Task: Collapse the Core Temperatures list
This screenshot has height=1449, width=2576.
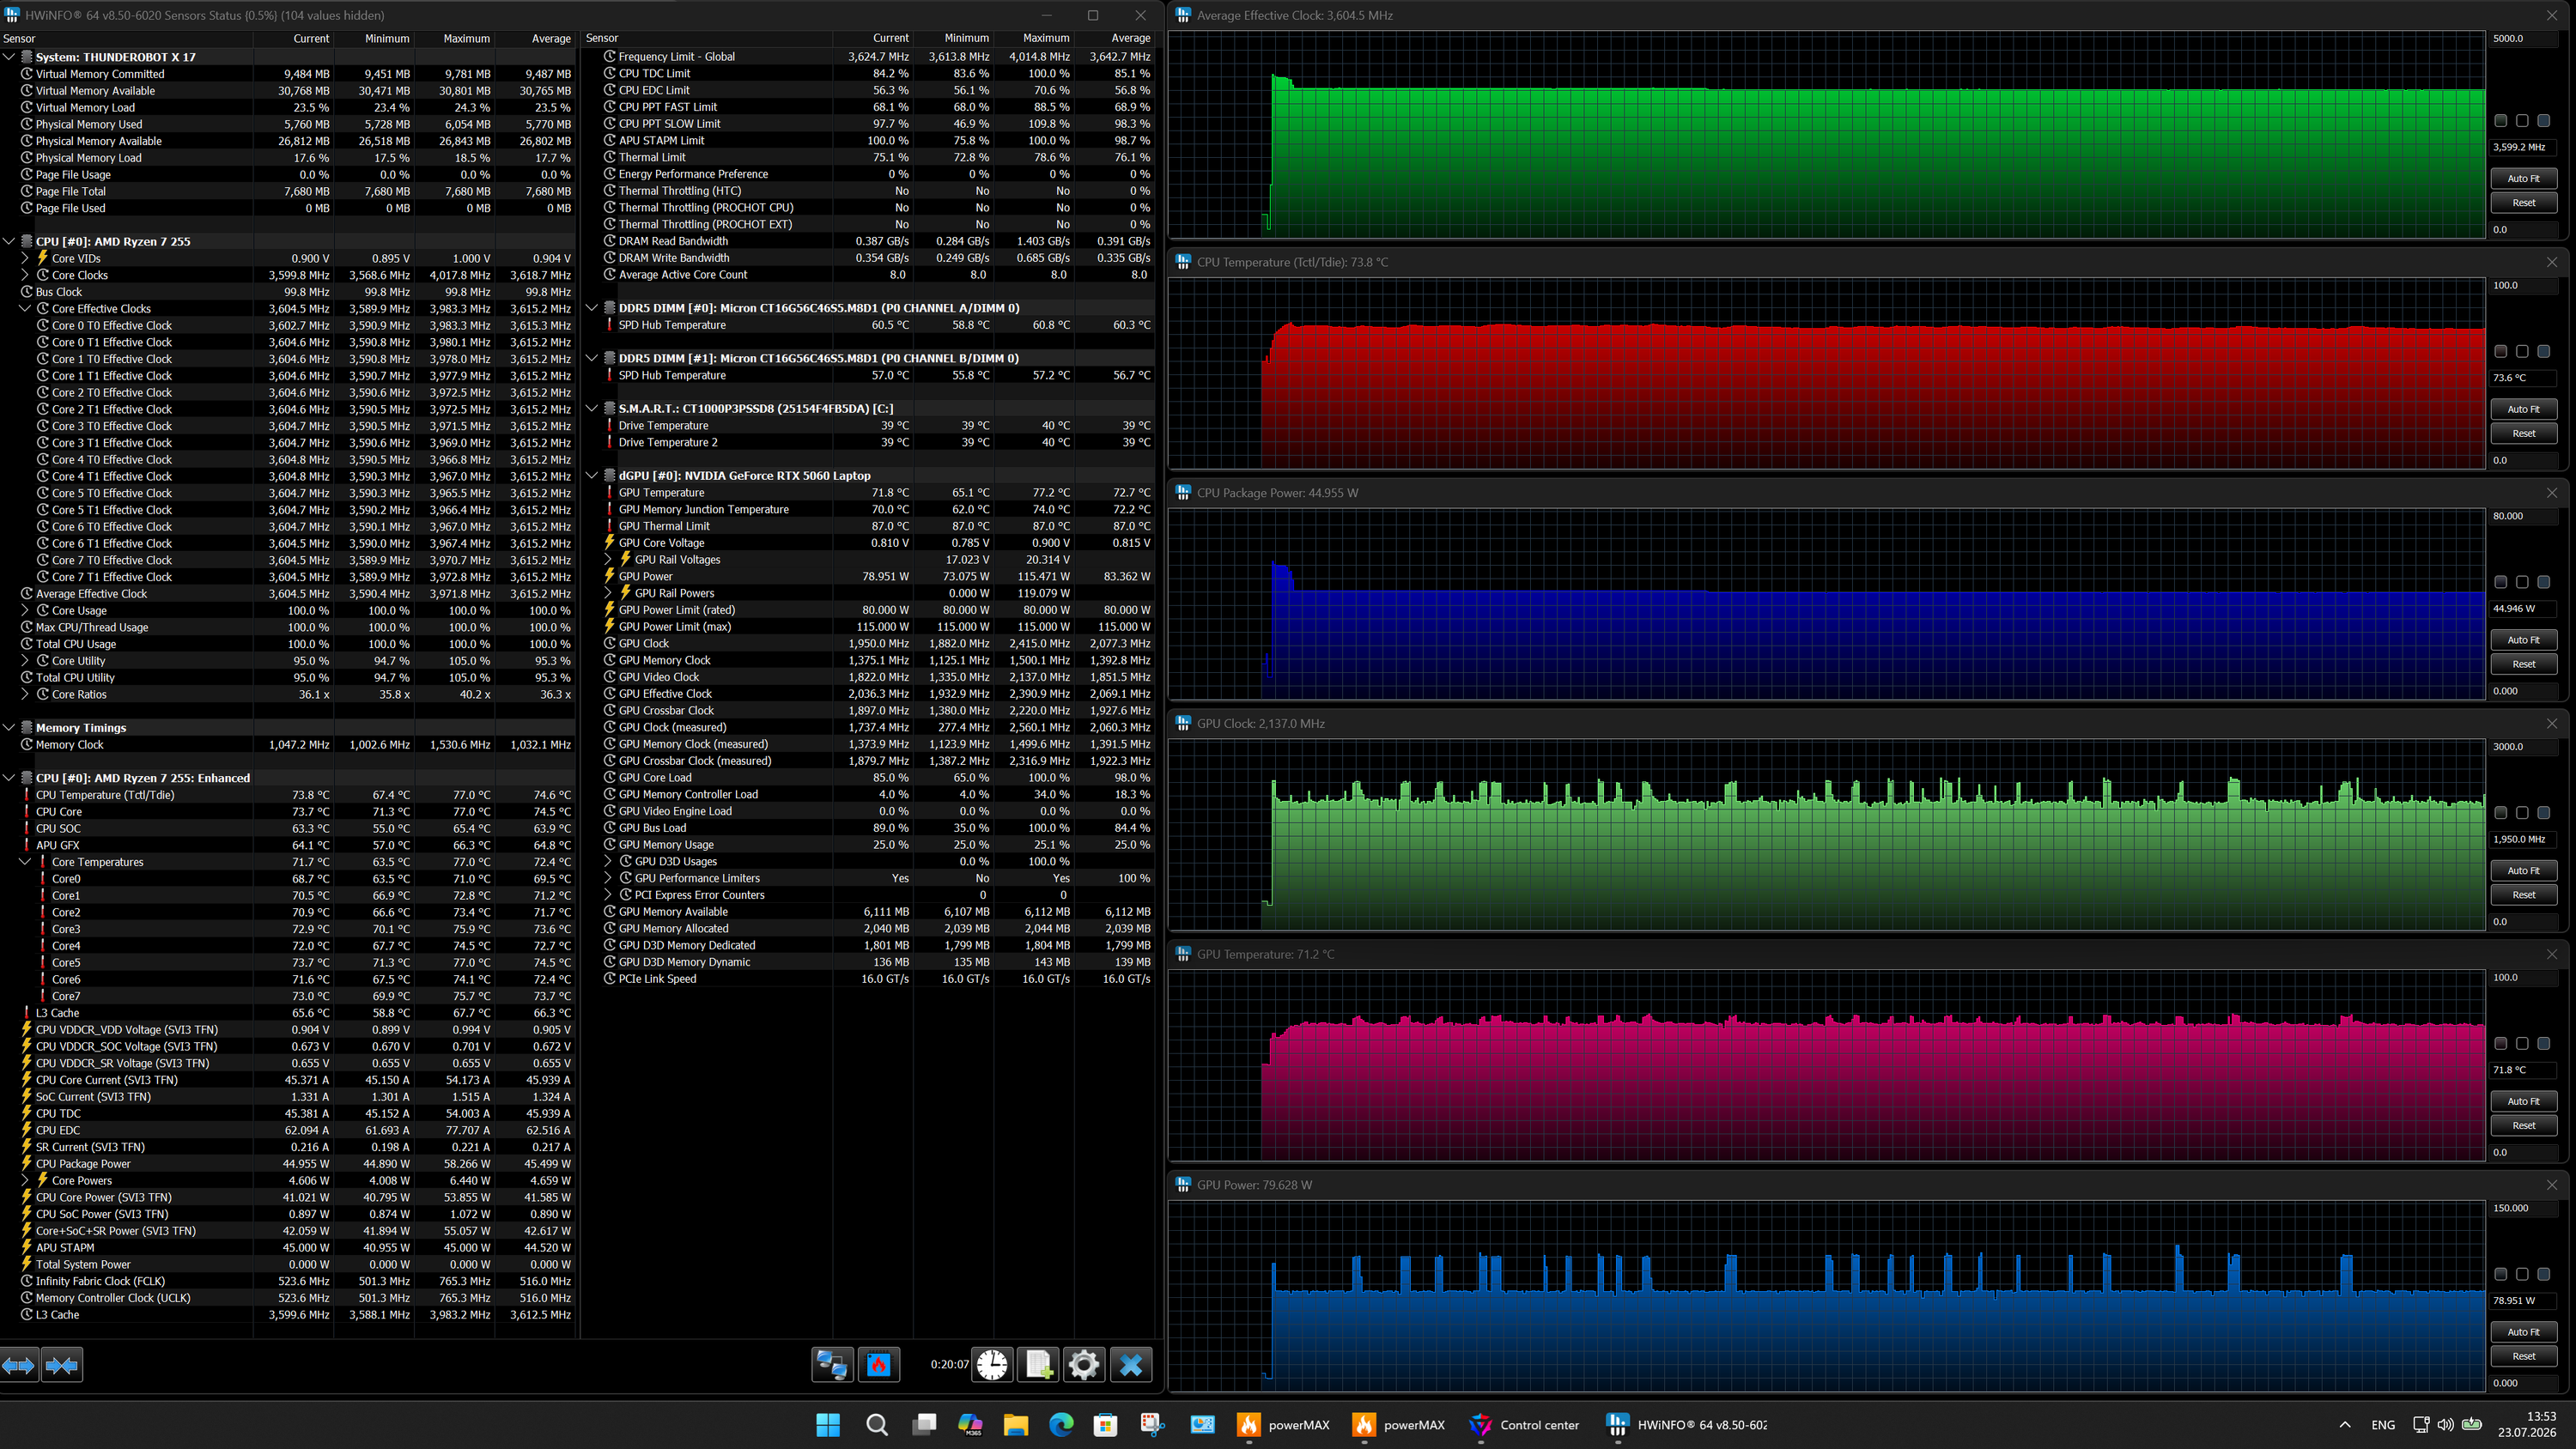Action: tap(25, 862)
